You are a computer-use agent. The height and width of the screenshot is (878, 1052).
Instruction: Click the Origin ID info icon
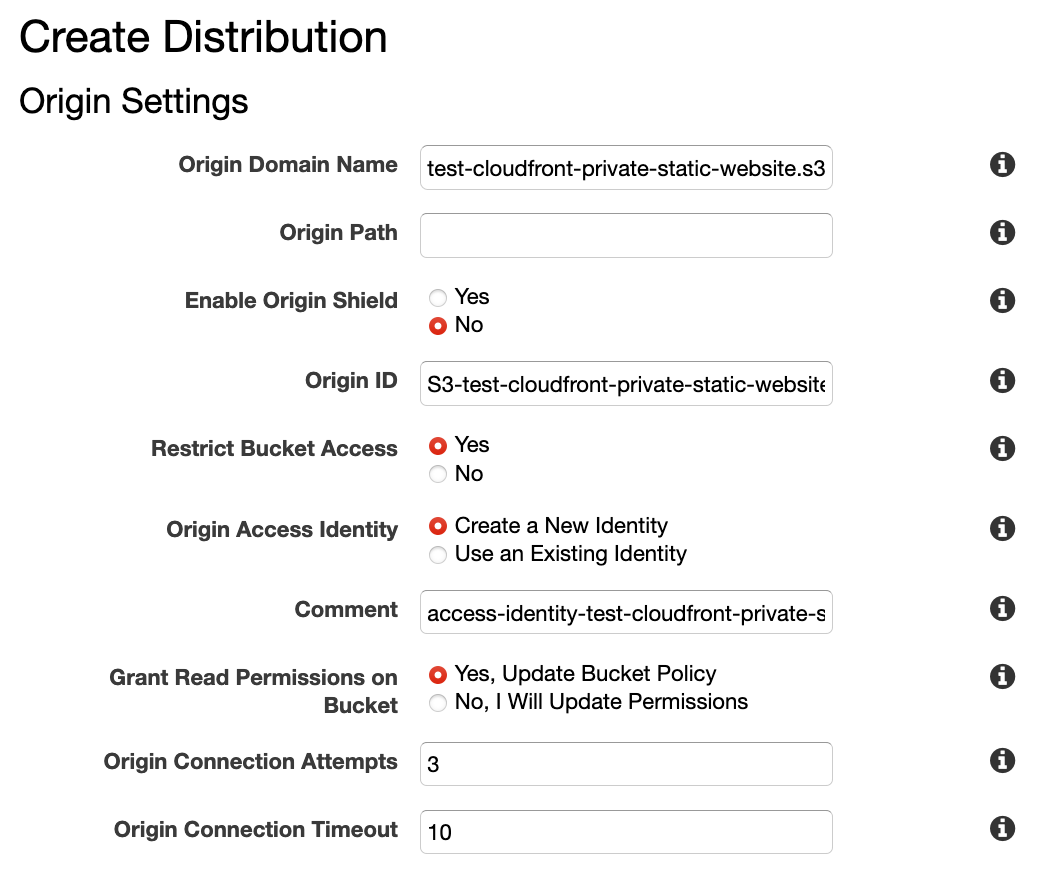coord(1002,381)
